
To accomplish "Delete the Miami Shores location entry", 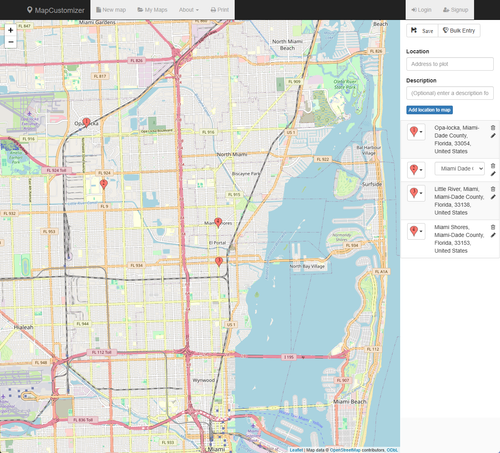I will pyautogui.click(x=493, y=227).
